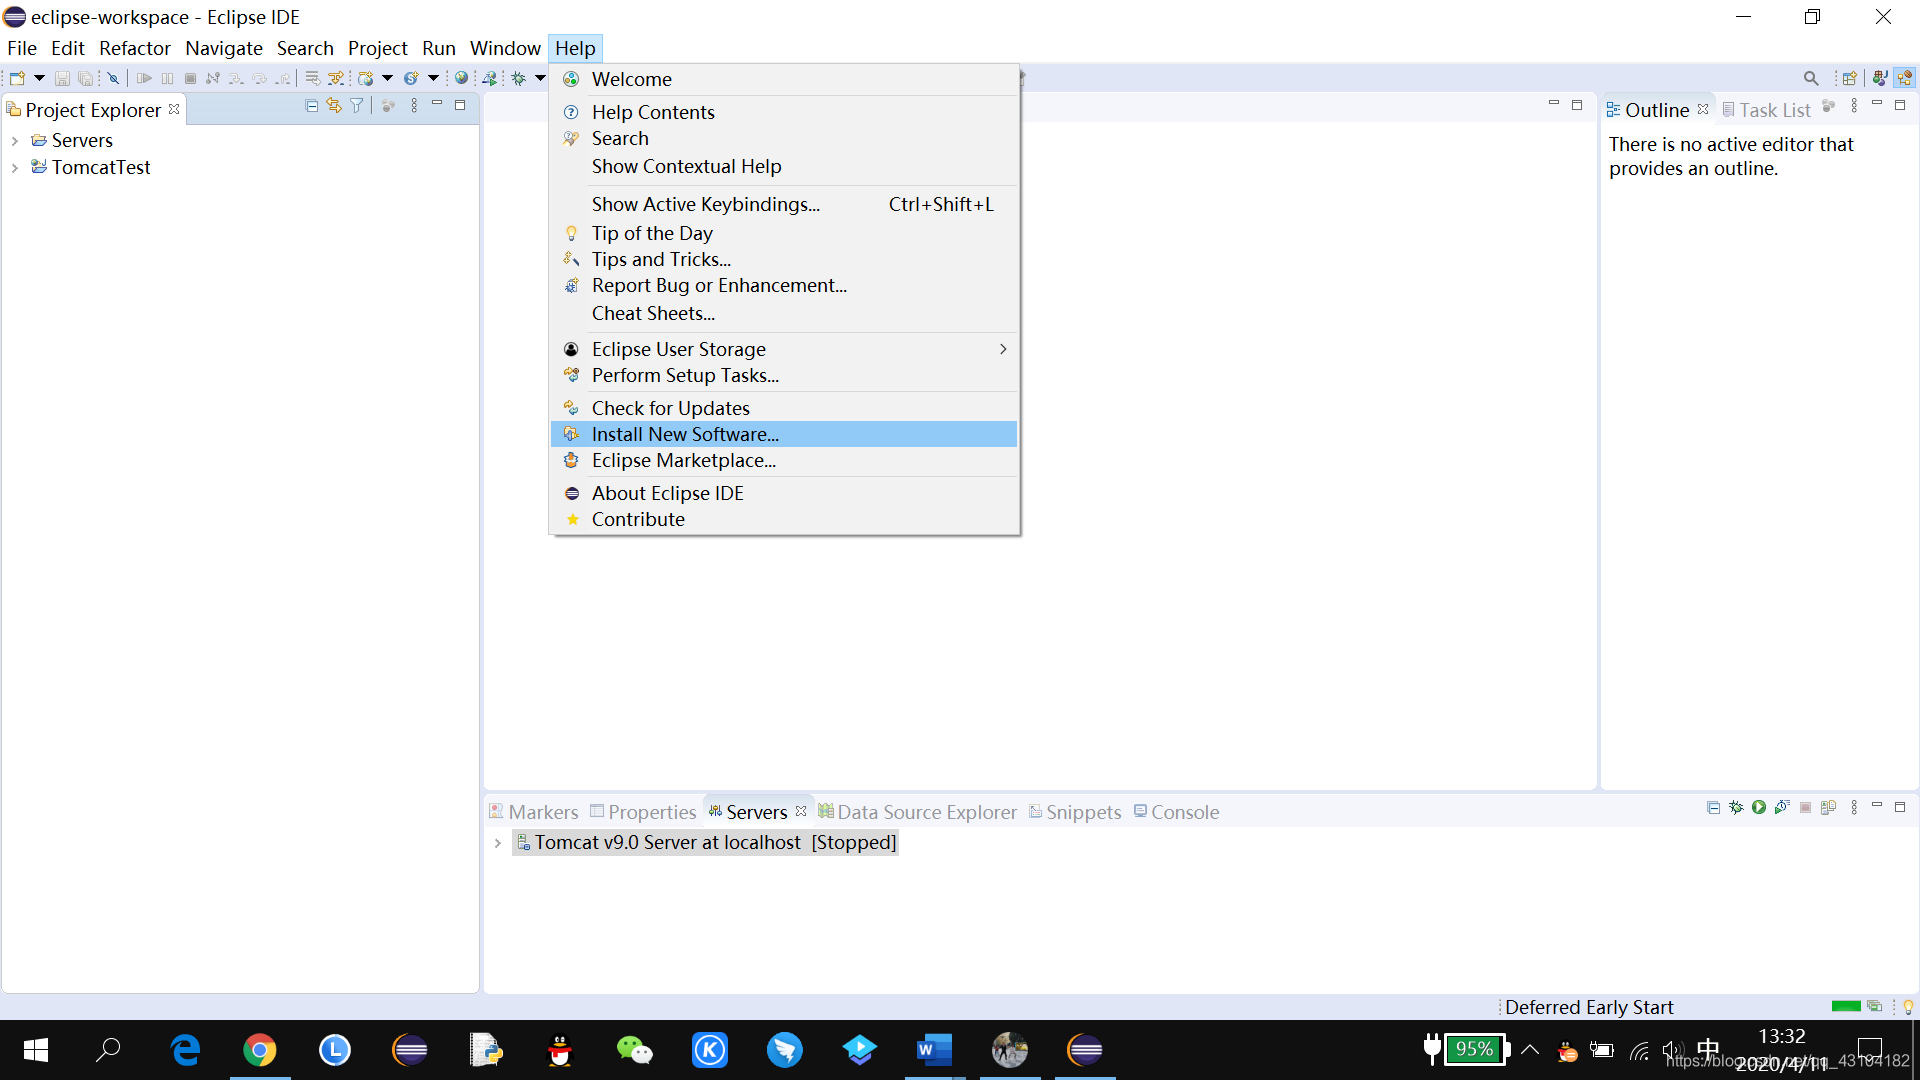The height and width of the screenshot is (1080, 1920).
Task: Select Check for Updates menu item
Action: click(x=784, y=408)
